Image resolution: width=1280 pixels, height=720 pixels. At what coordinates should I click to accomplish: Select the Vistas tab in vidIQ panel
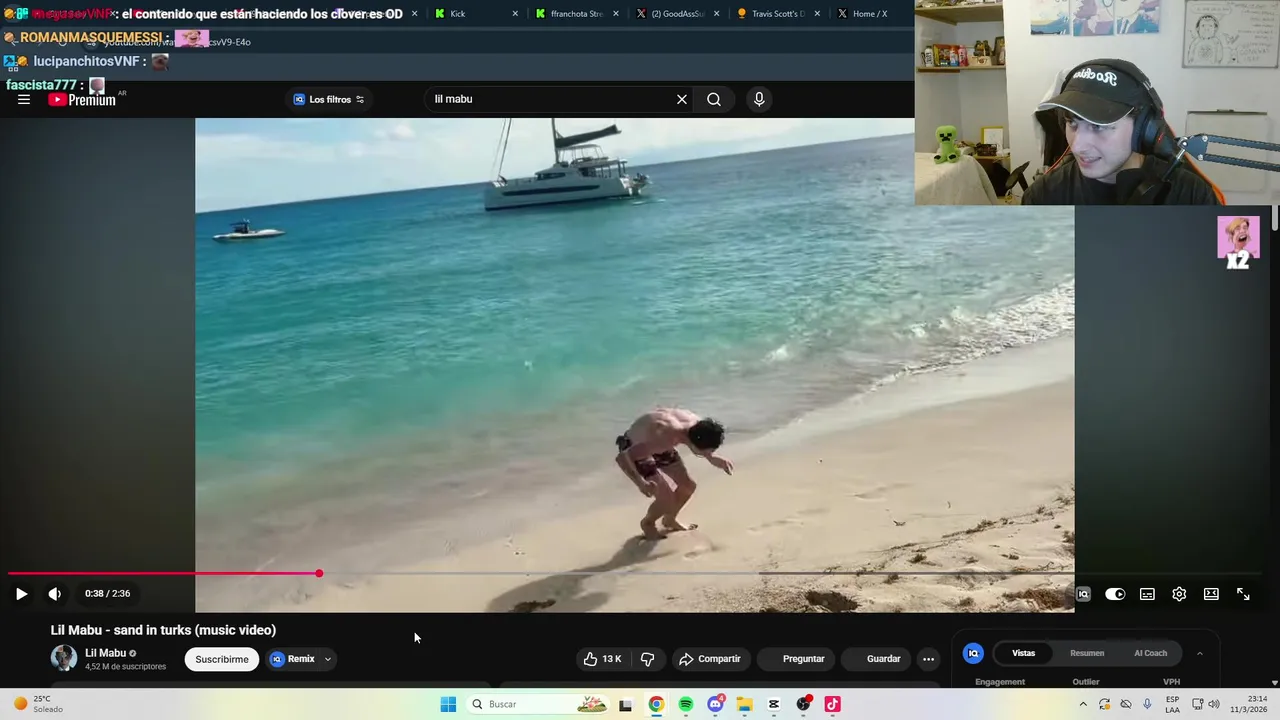point(1023,653)
